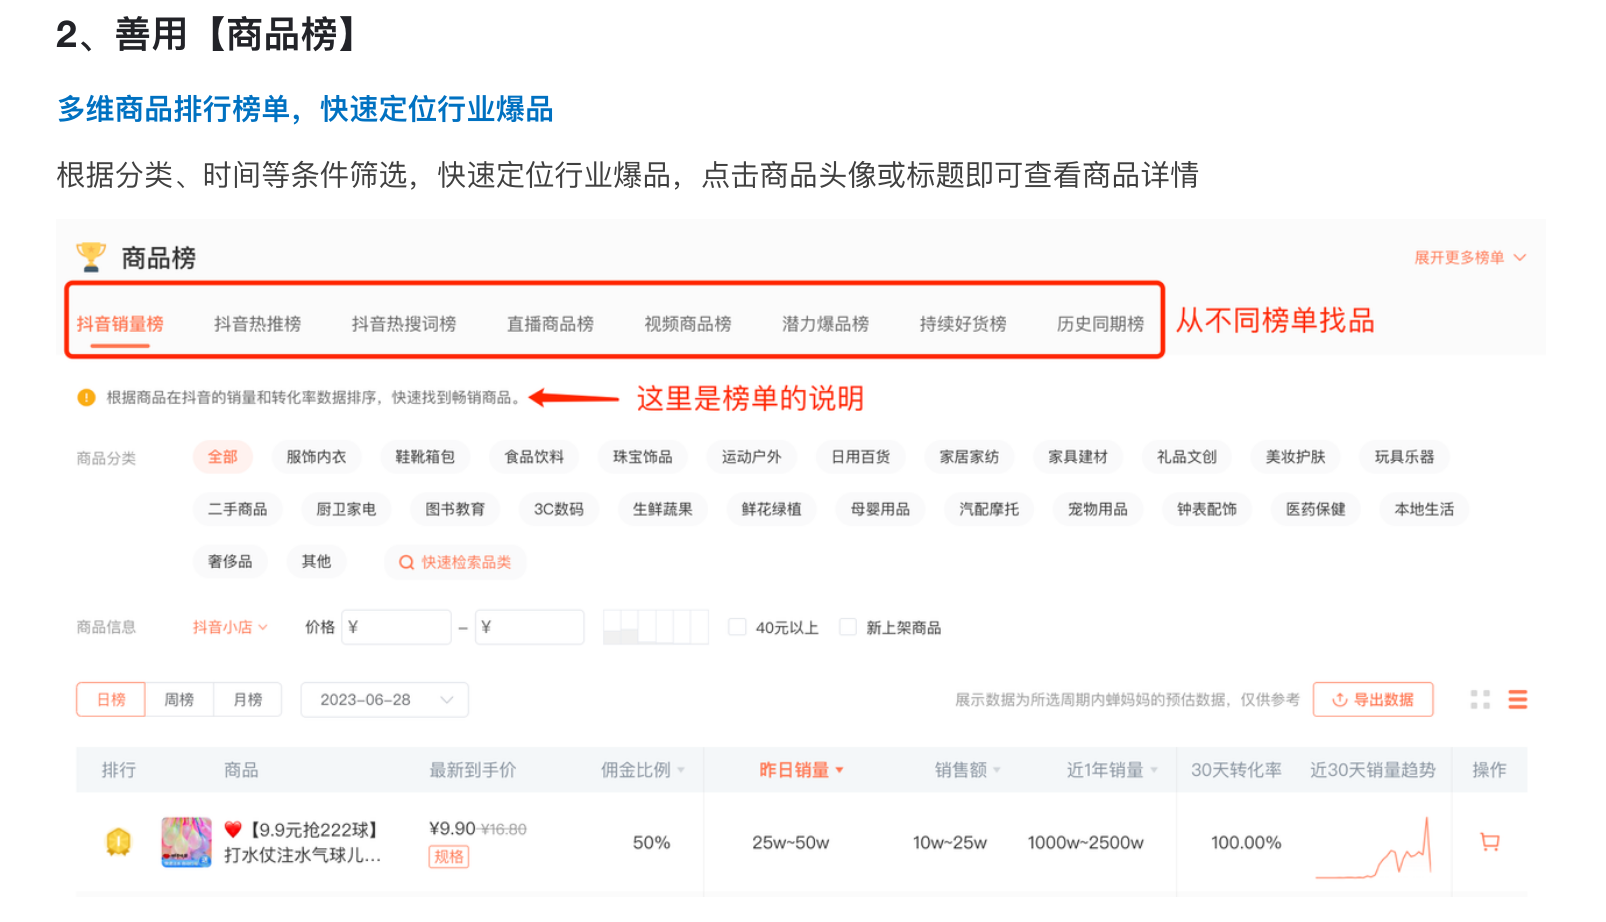
Task: Click the trophy icon beside 商品榜
Action: click(91, 257)
